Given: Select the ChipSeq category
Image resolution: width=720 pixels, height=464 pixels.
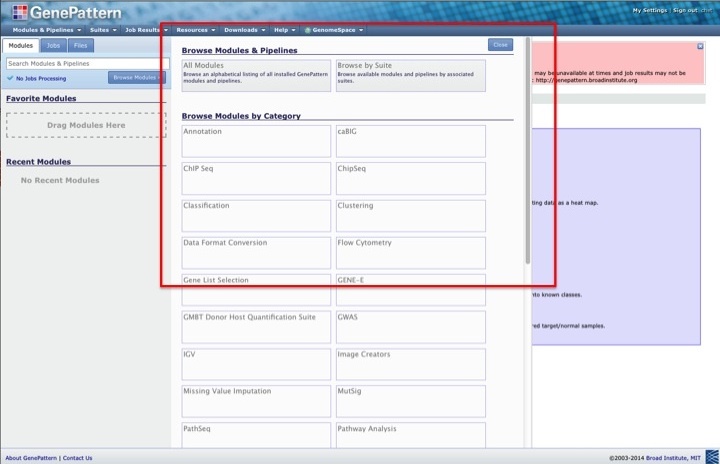Looking at the screenshot, I should 411,178.
